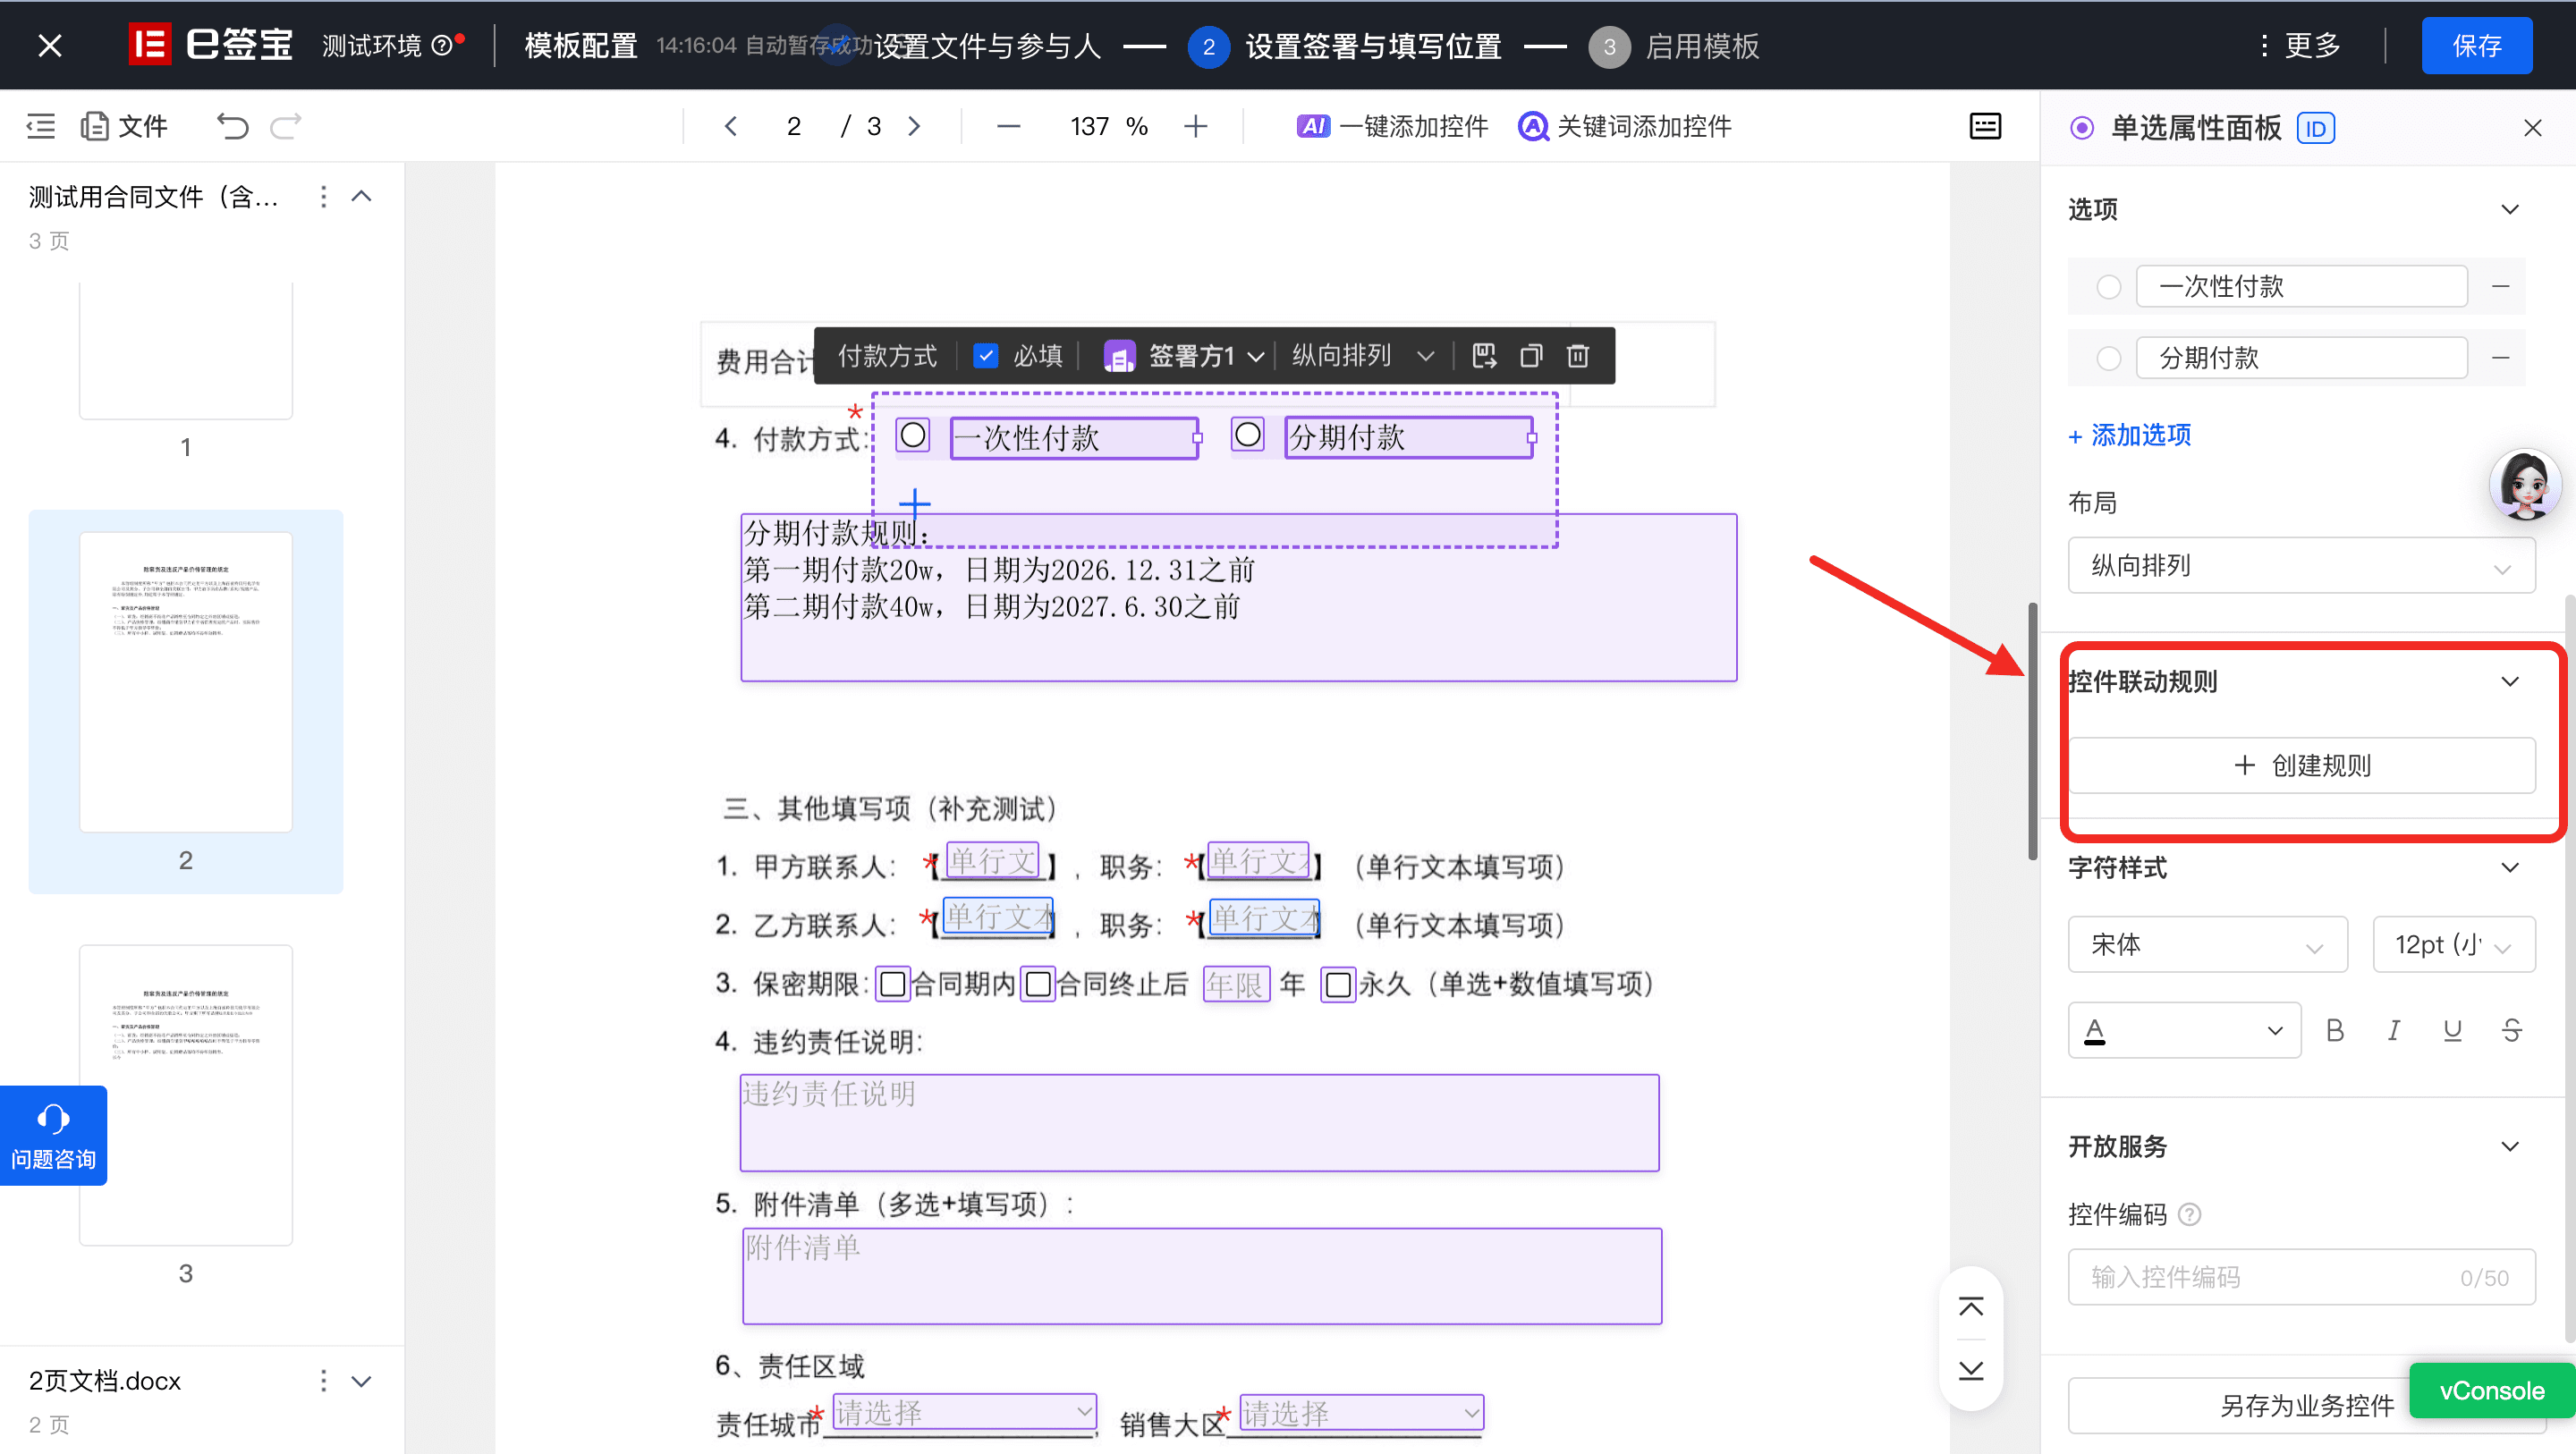Select page 3 thumbnail

[186, 1095]
